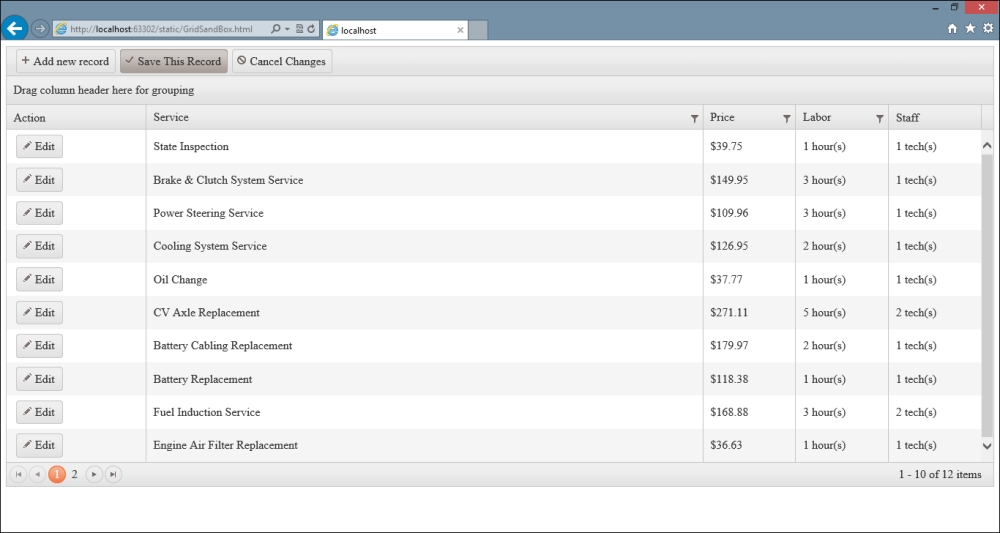This screenshot has width=1000, height=533.
Task: Edit the Battery Cabling Replacement row
Action: pos(40,346)
